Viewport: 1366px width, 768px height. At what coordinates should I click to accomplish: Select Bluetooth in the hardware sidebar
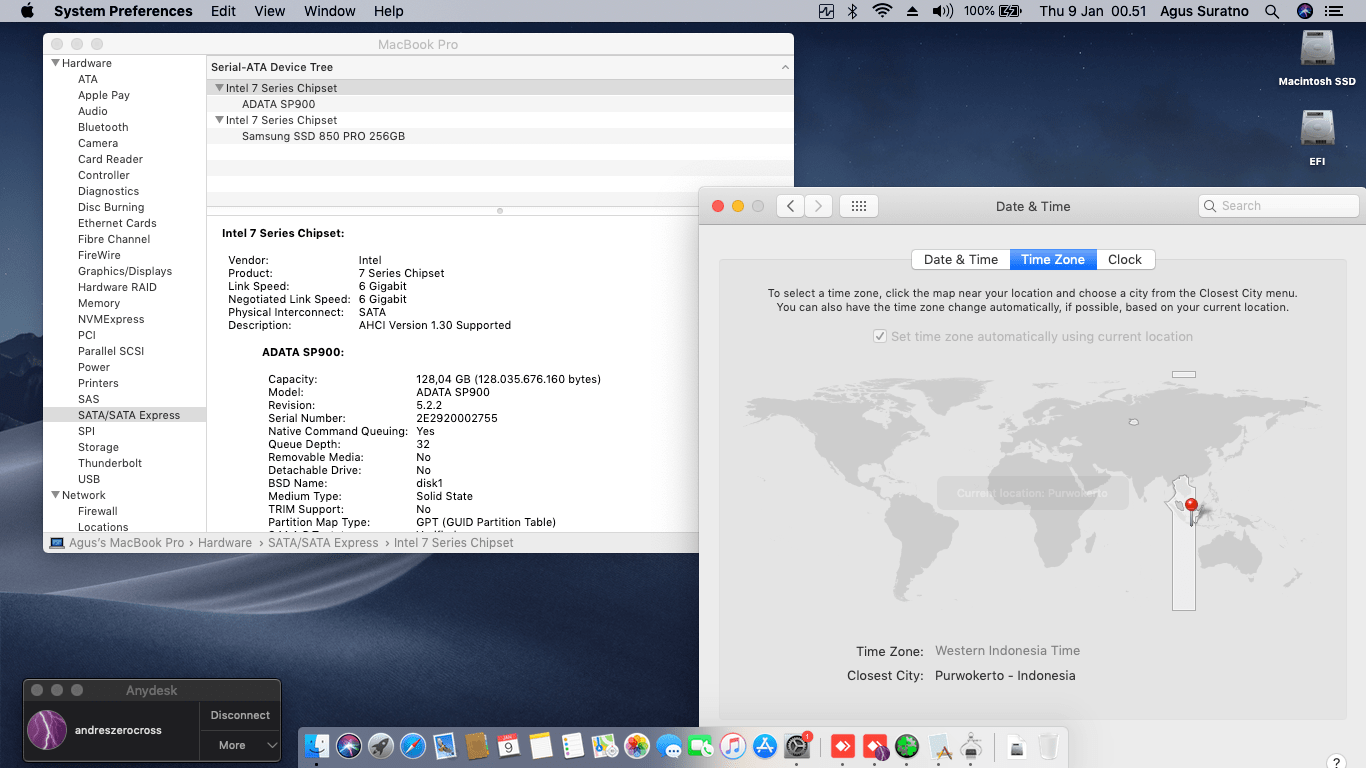[x=103, y=127]
